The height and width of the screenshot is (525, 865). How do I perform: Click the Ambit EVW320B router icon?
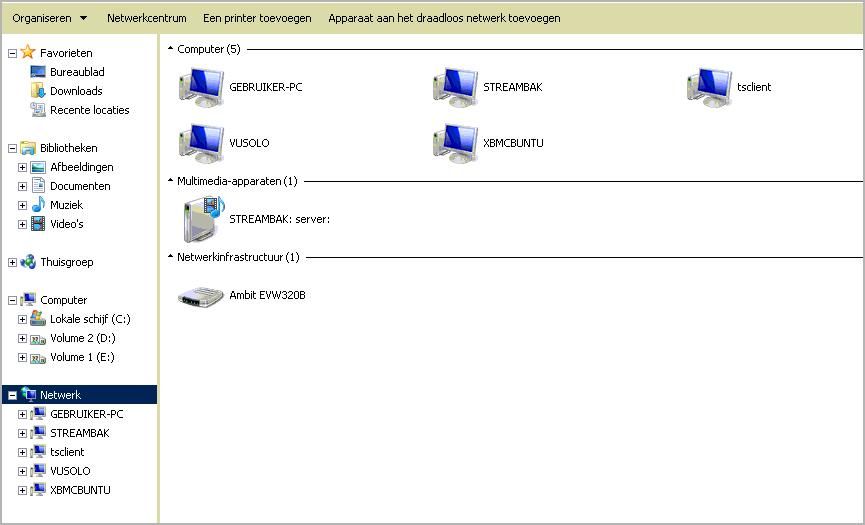[x=201, y=296]
